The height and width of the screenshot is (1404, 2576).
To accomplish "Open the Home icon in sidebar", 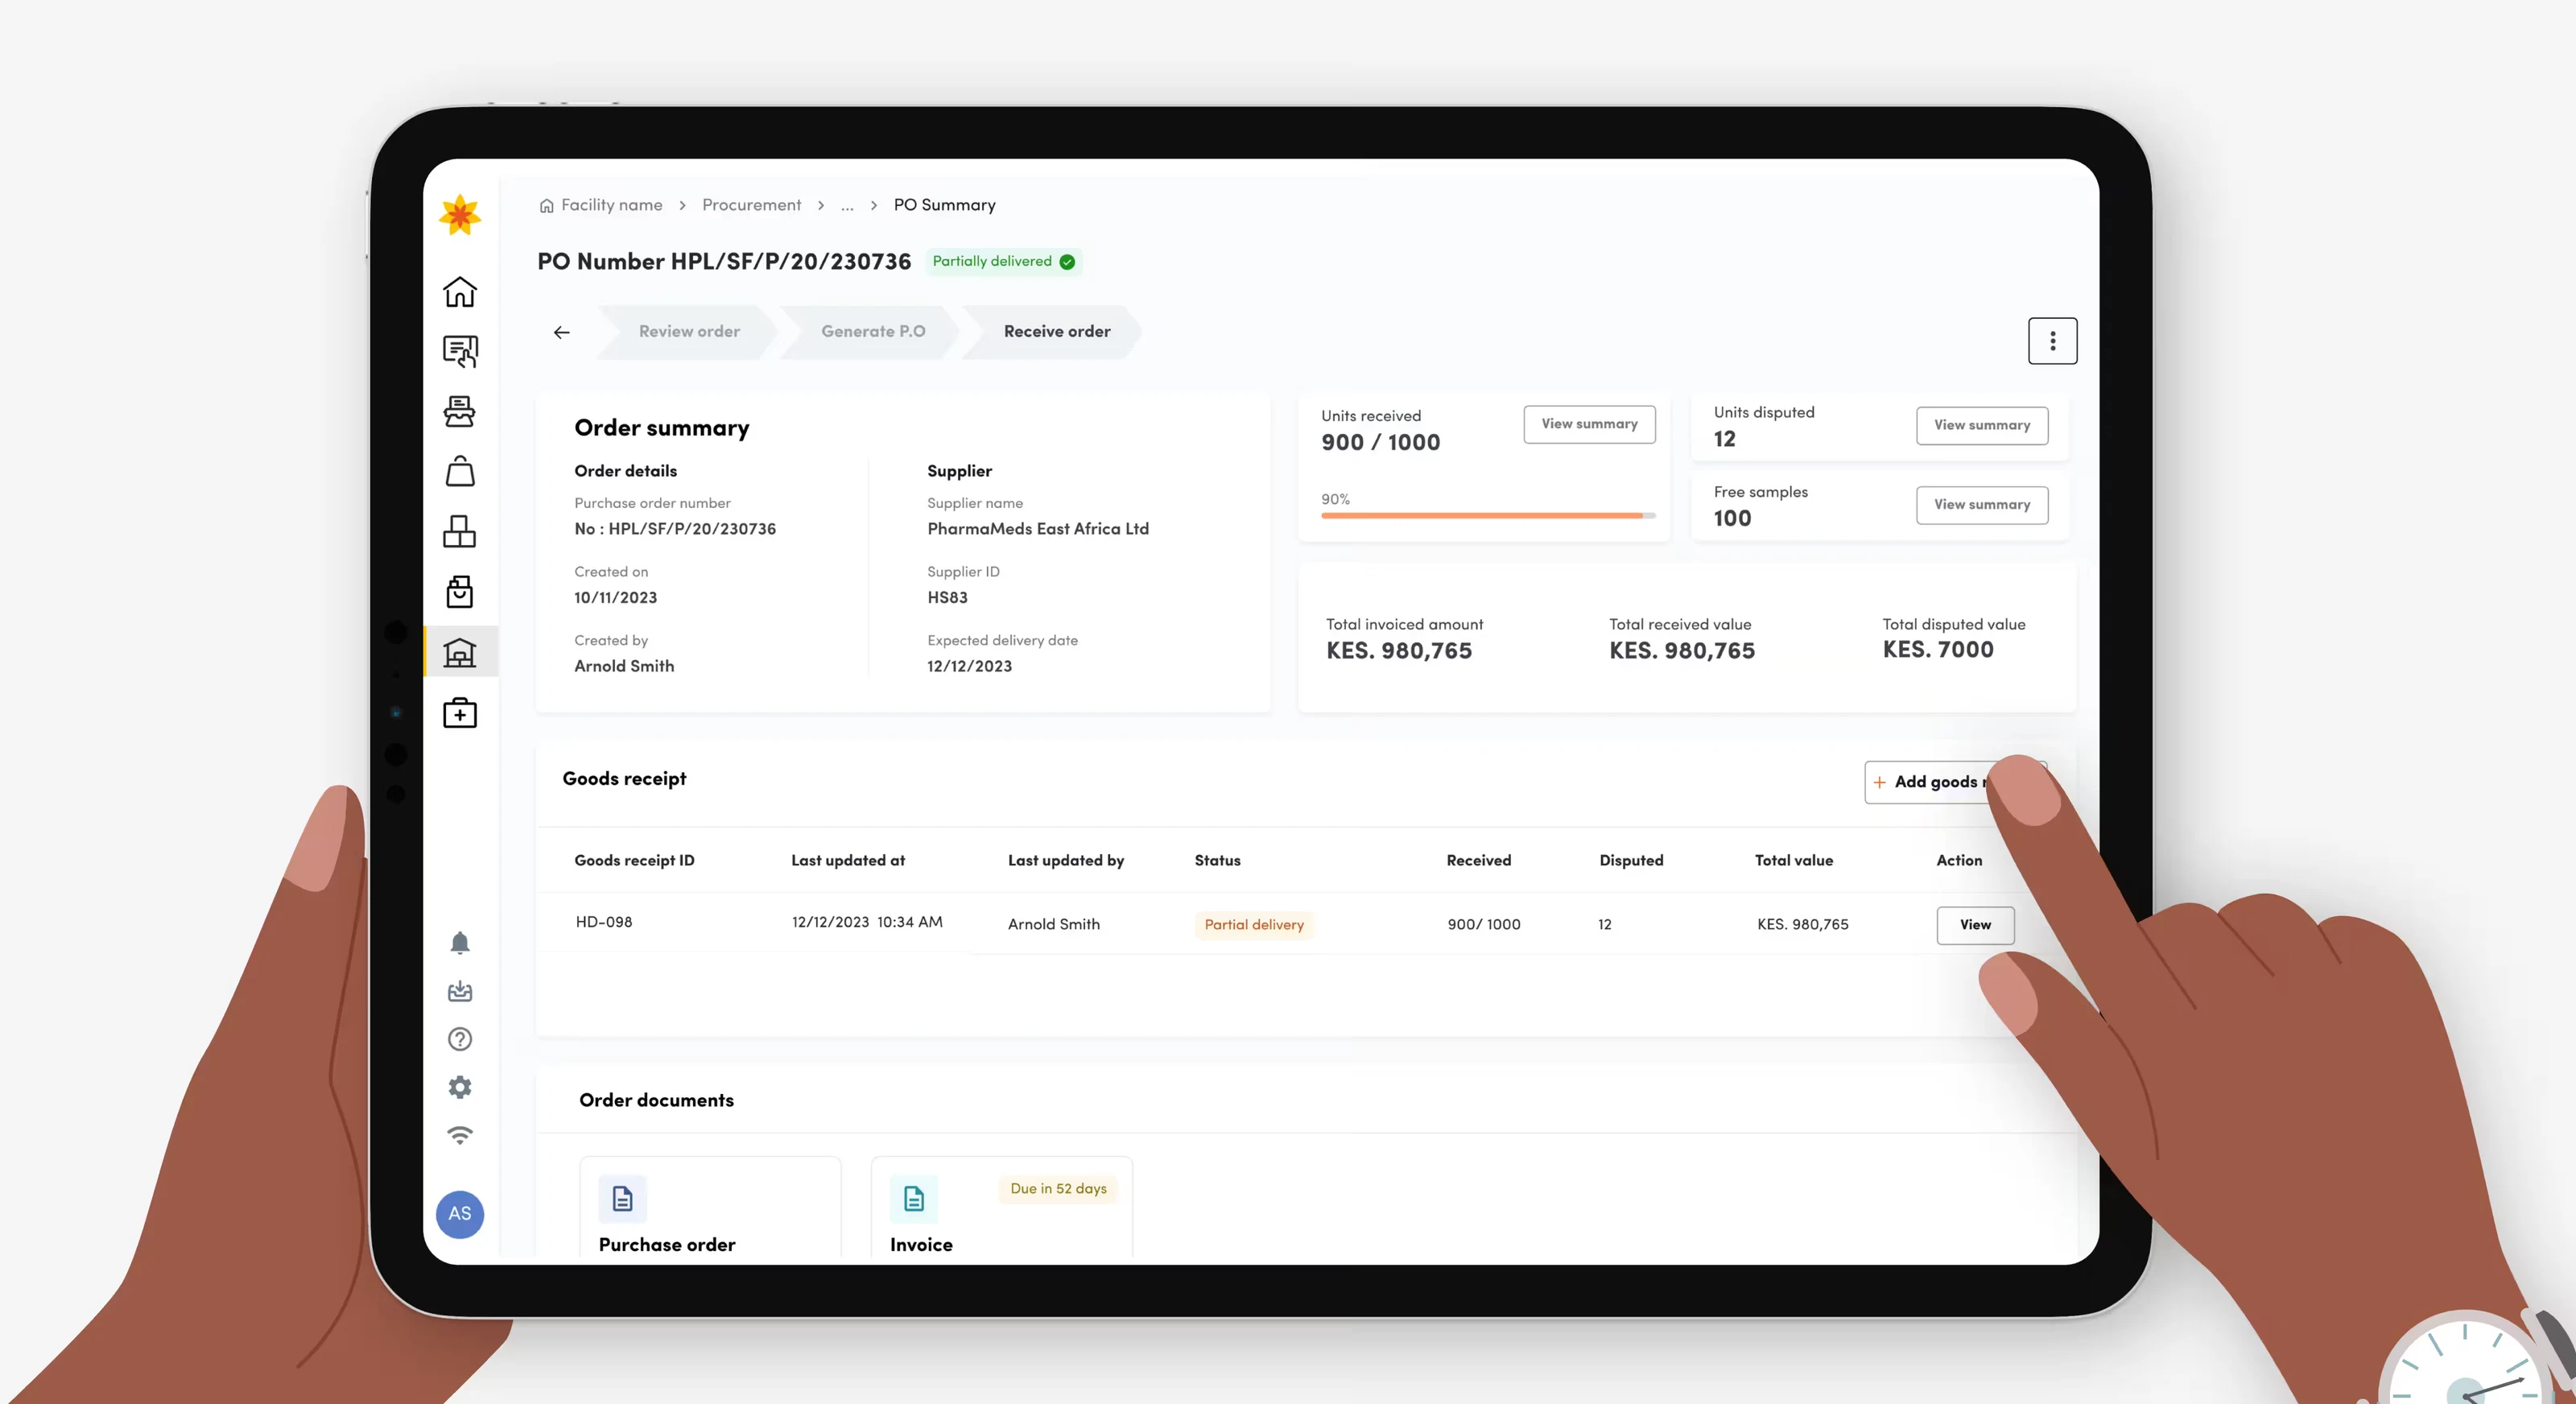I will point(460,291).
